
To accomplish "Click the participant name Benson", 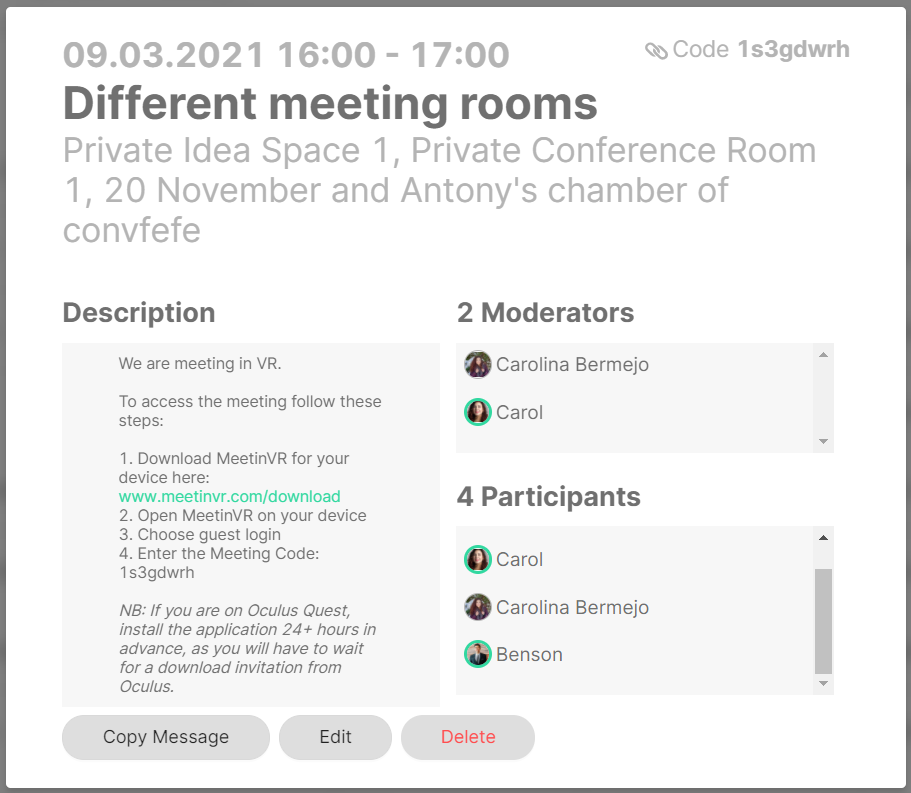I will point(529,653).
